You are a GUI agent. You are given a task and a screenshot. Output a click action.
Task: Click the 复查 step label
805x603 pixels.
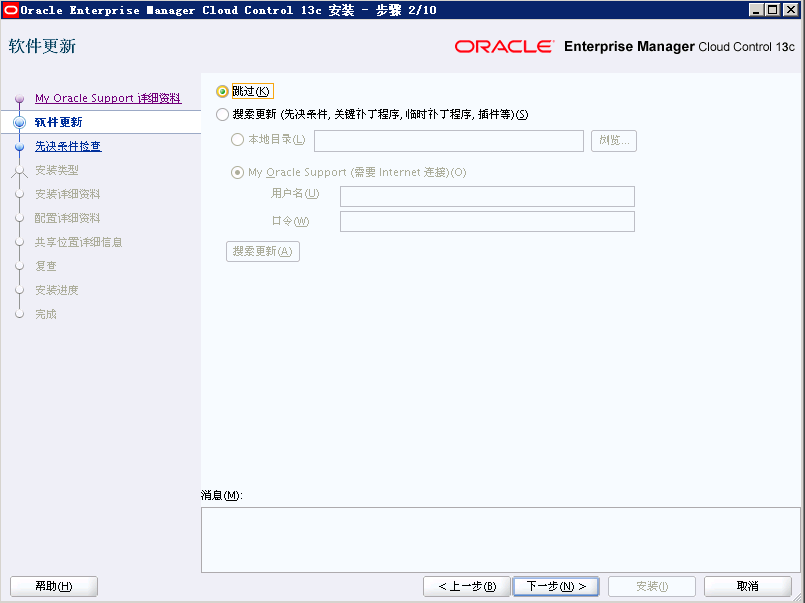click(x=46, y=266)
